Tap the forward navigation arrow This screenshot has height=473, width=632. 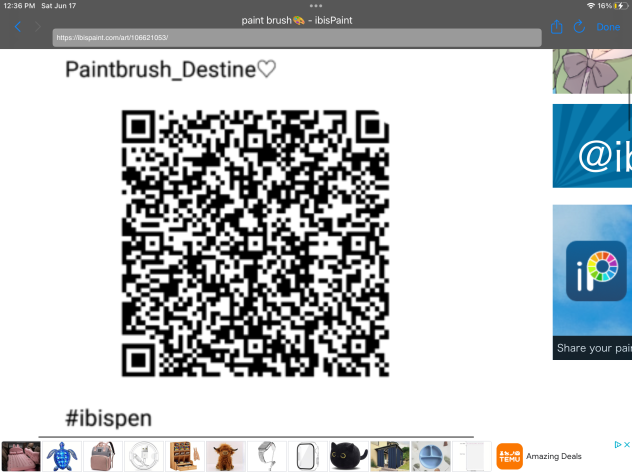tap(38, 27)
